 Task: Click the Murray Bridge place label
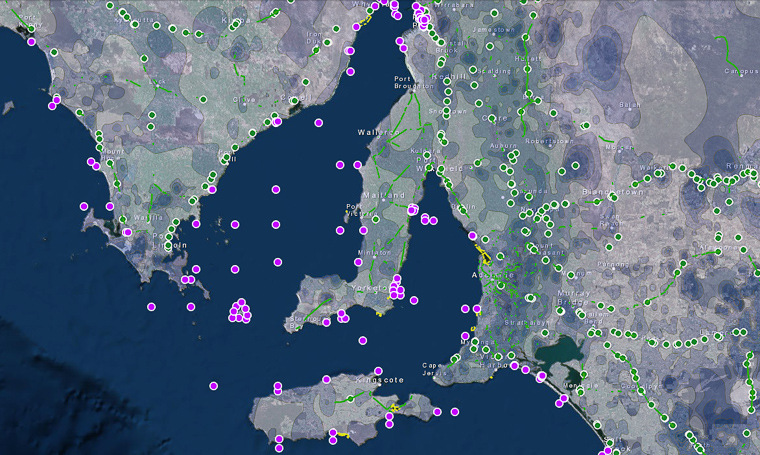574,298
